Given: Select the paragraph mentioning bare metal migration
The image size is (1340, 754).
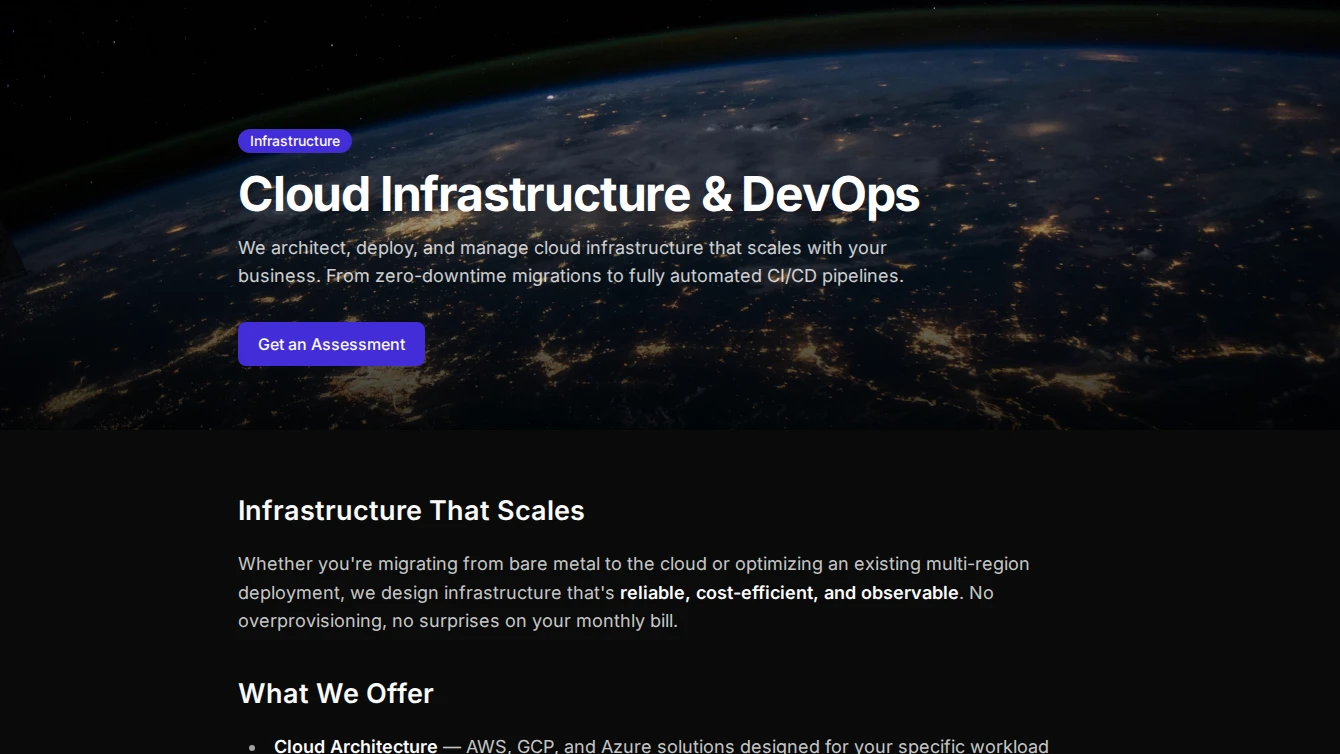Looking at the screenshot, I should coord(633,592).
